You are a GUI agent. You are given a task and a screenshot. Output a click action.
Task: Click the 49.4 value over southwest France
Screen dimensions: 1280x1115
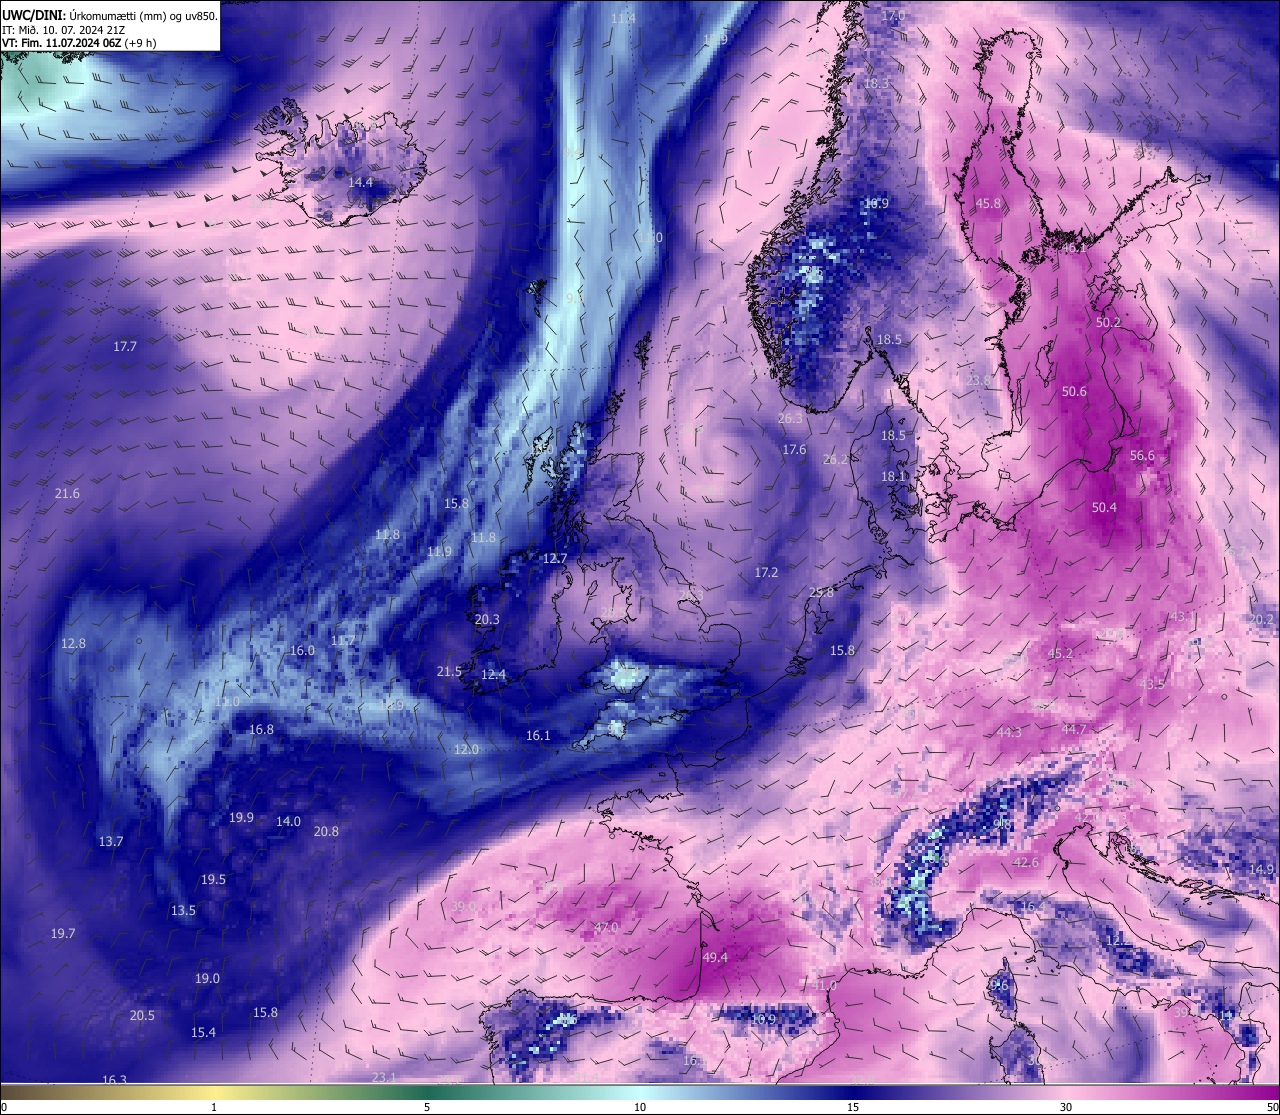pos(715,957)
